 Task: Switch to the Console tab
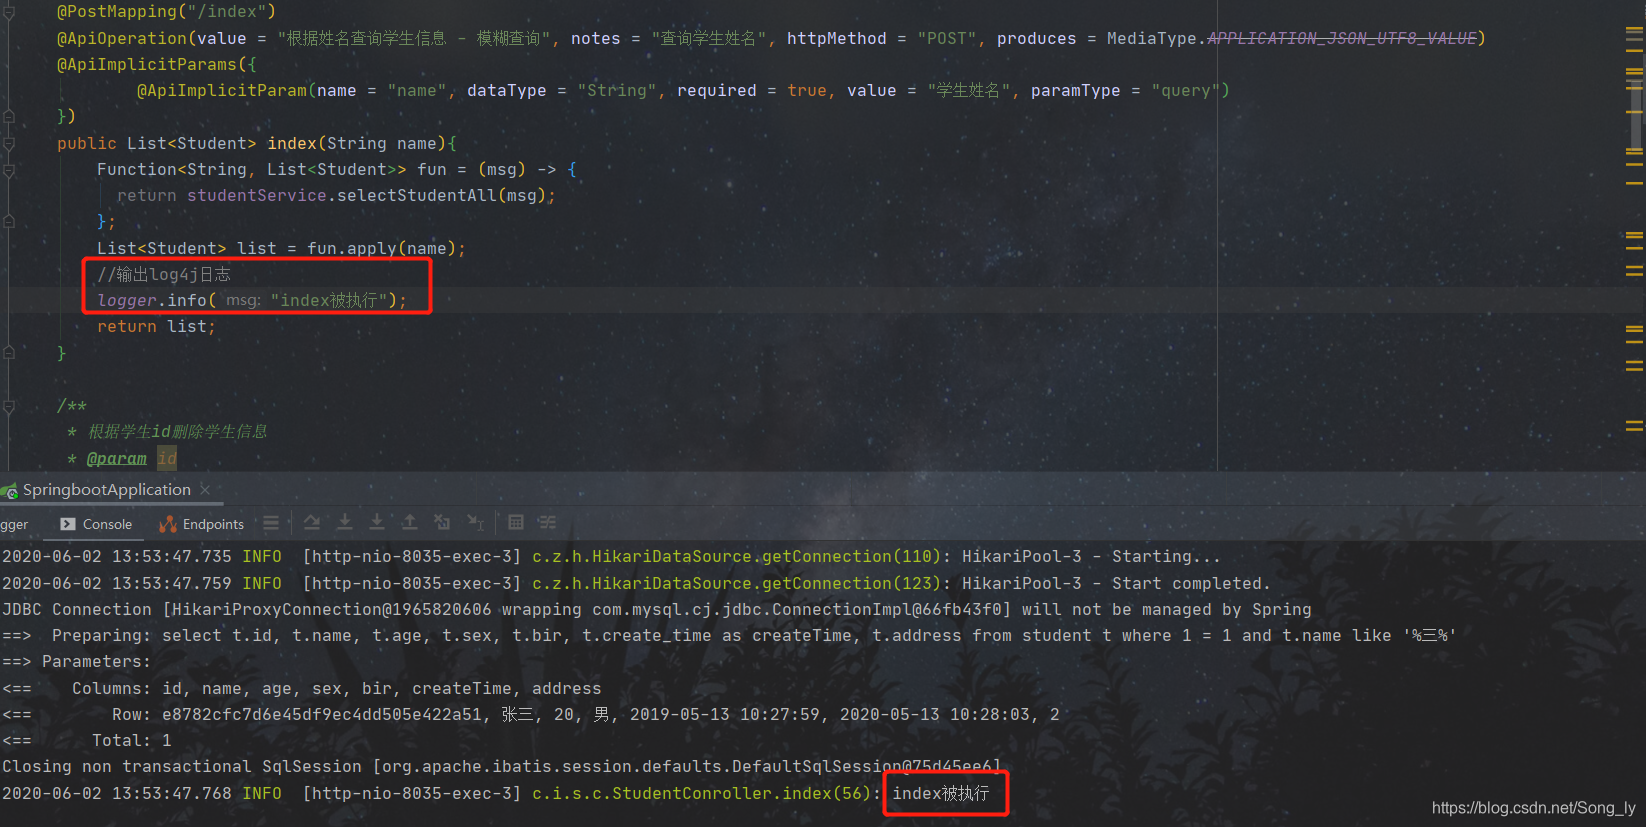pyautogui.click(x=96, y=524)
